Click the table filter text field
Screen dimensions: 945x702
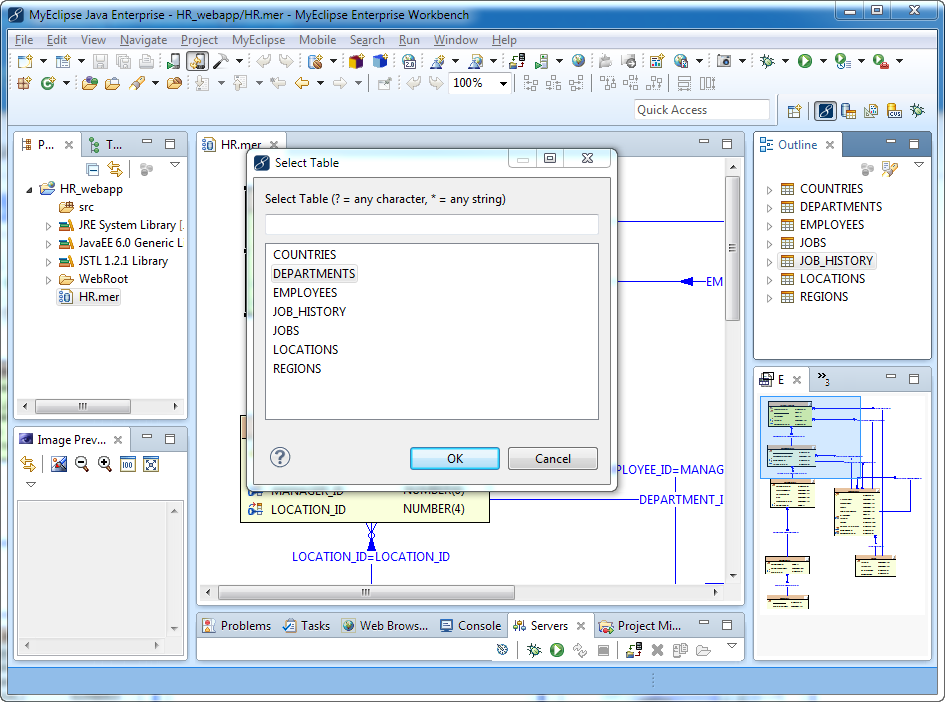pyautogui.click(x=431, y=224)
